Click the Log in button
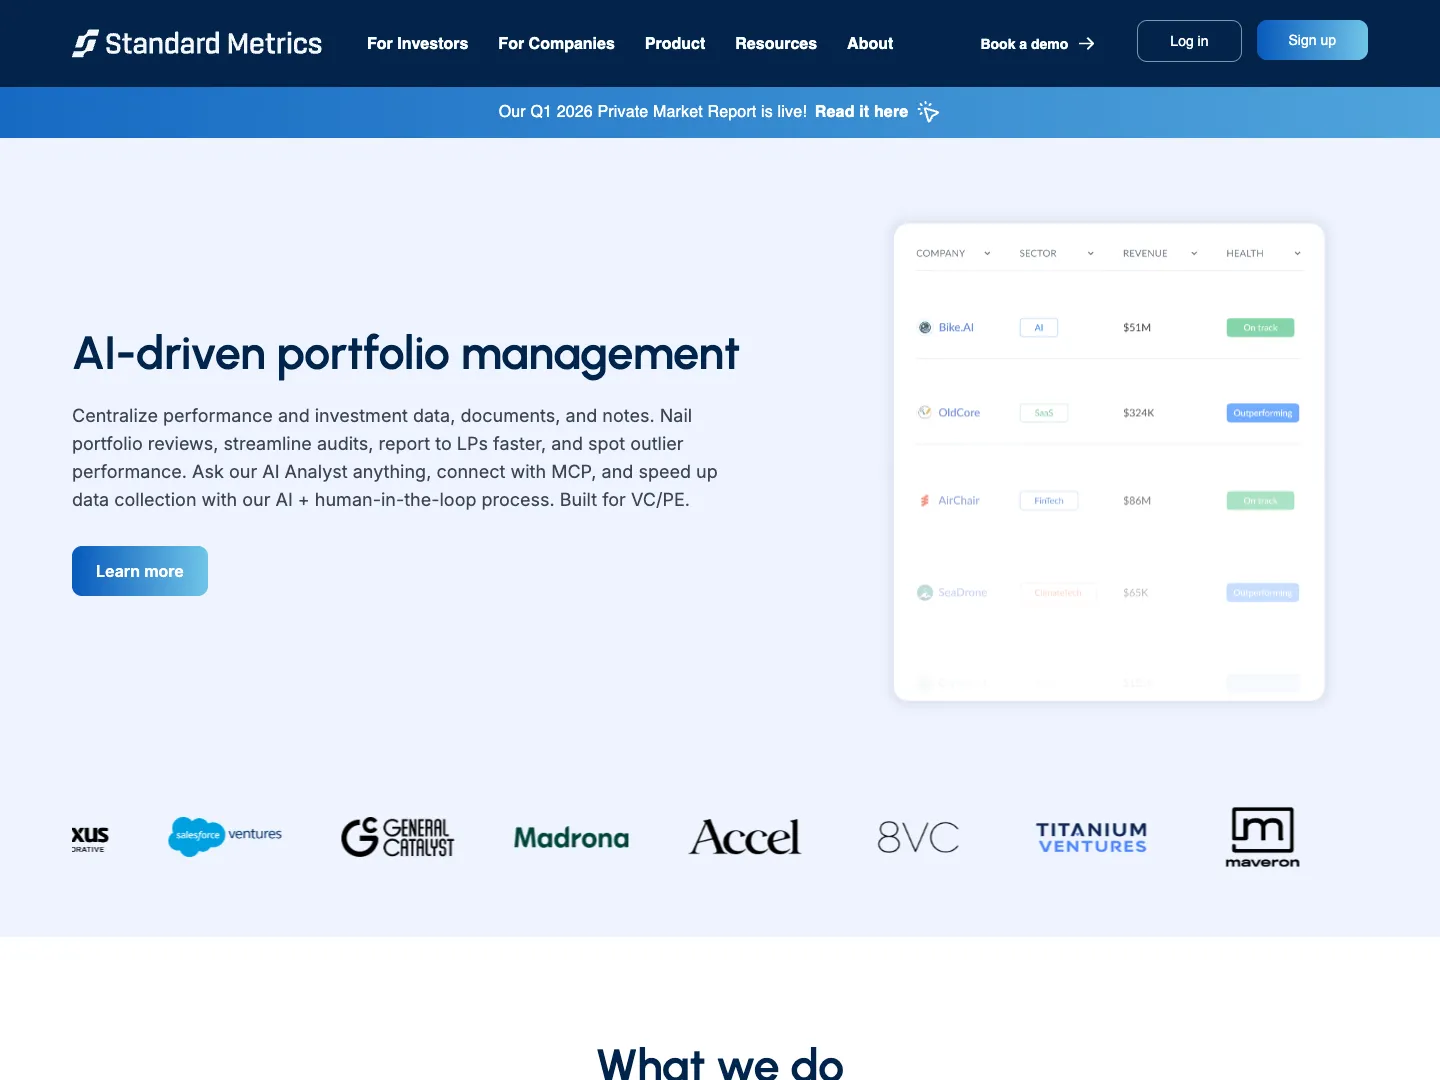Viewport: 1440px width, 1080px height. coord(1189,41)
